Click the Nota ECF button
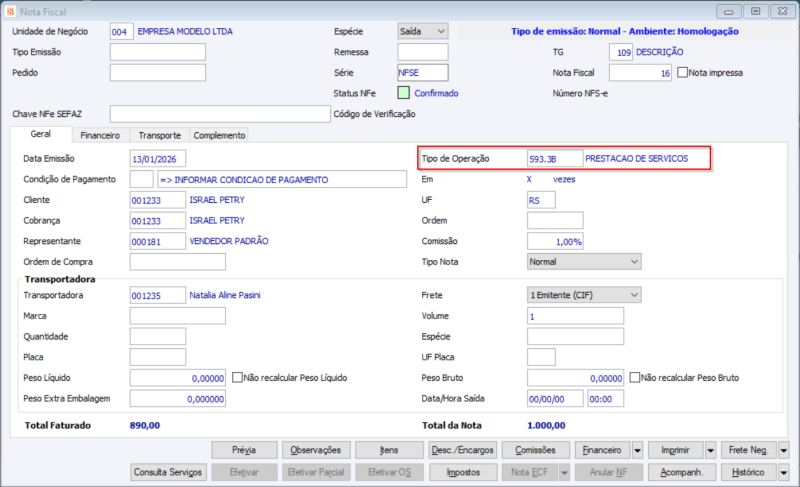 coord(530,472)
